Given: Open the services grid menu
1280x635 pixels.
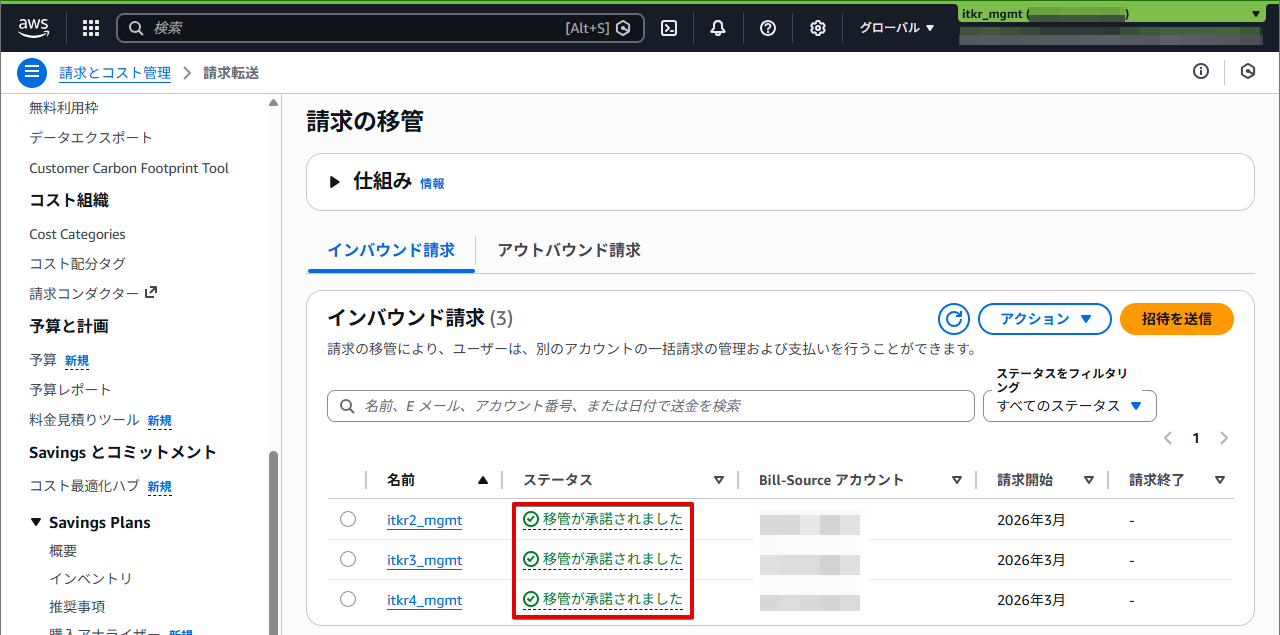Looking at the screenshot, I should click(x=91, y=28).
